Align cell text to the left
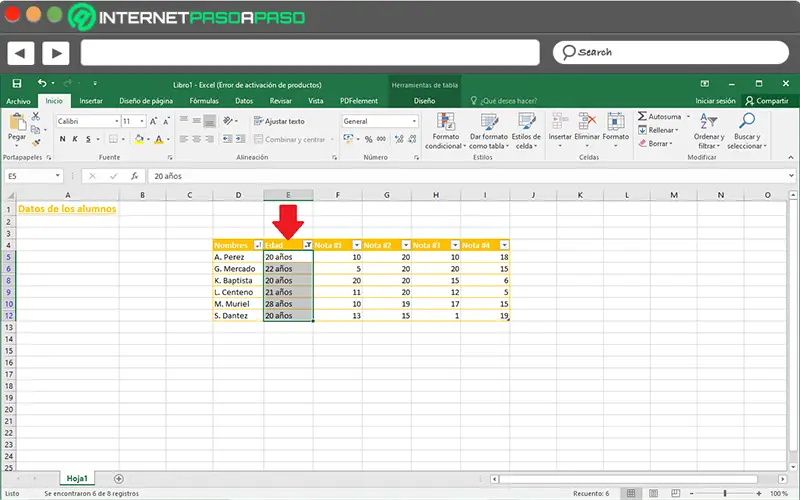This screenshot has width=800, height=500. (x=184, y=139)
